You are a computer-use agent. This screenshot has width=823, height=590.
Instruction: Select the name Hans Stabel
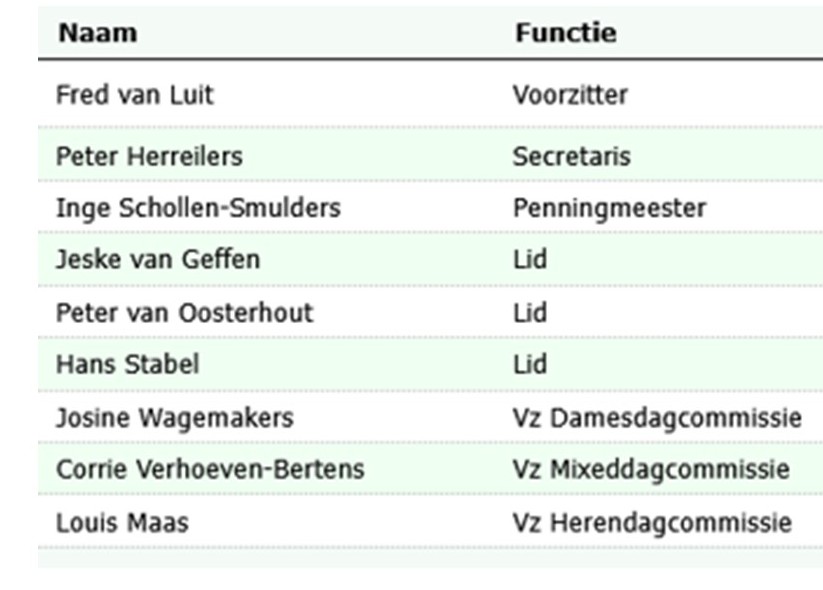(127, 364)
